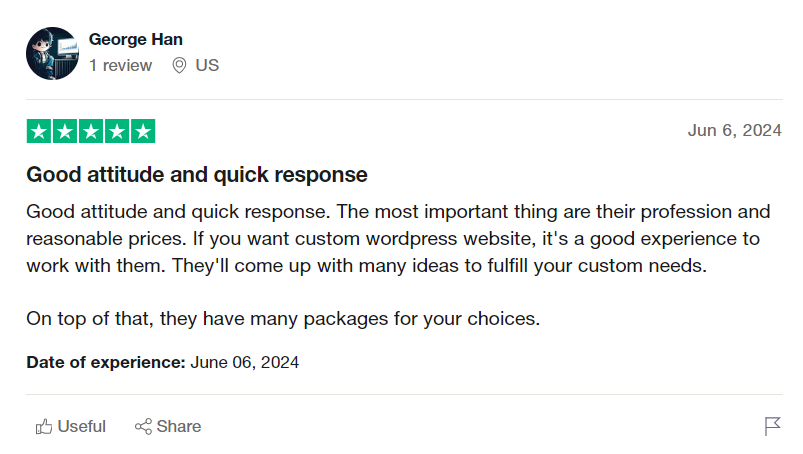
Task: Mark the review as Useful
Action: pos(81,427)
